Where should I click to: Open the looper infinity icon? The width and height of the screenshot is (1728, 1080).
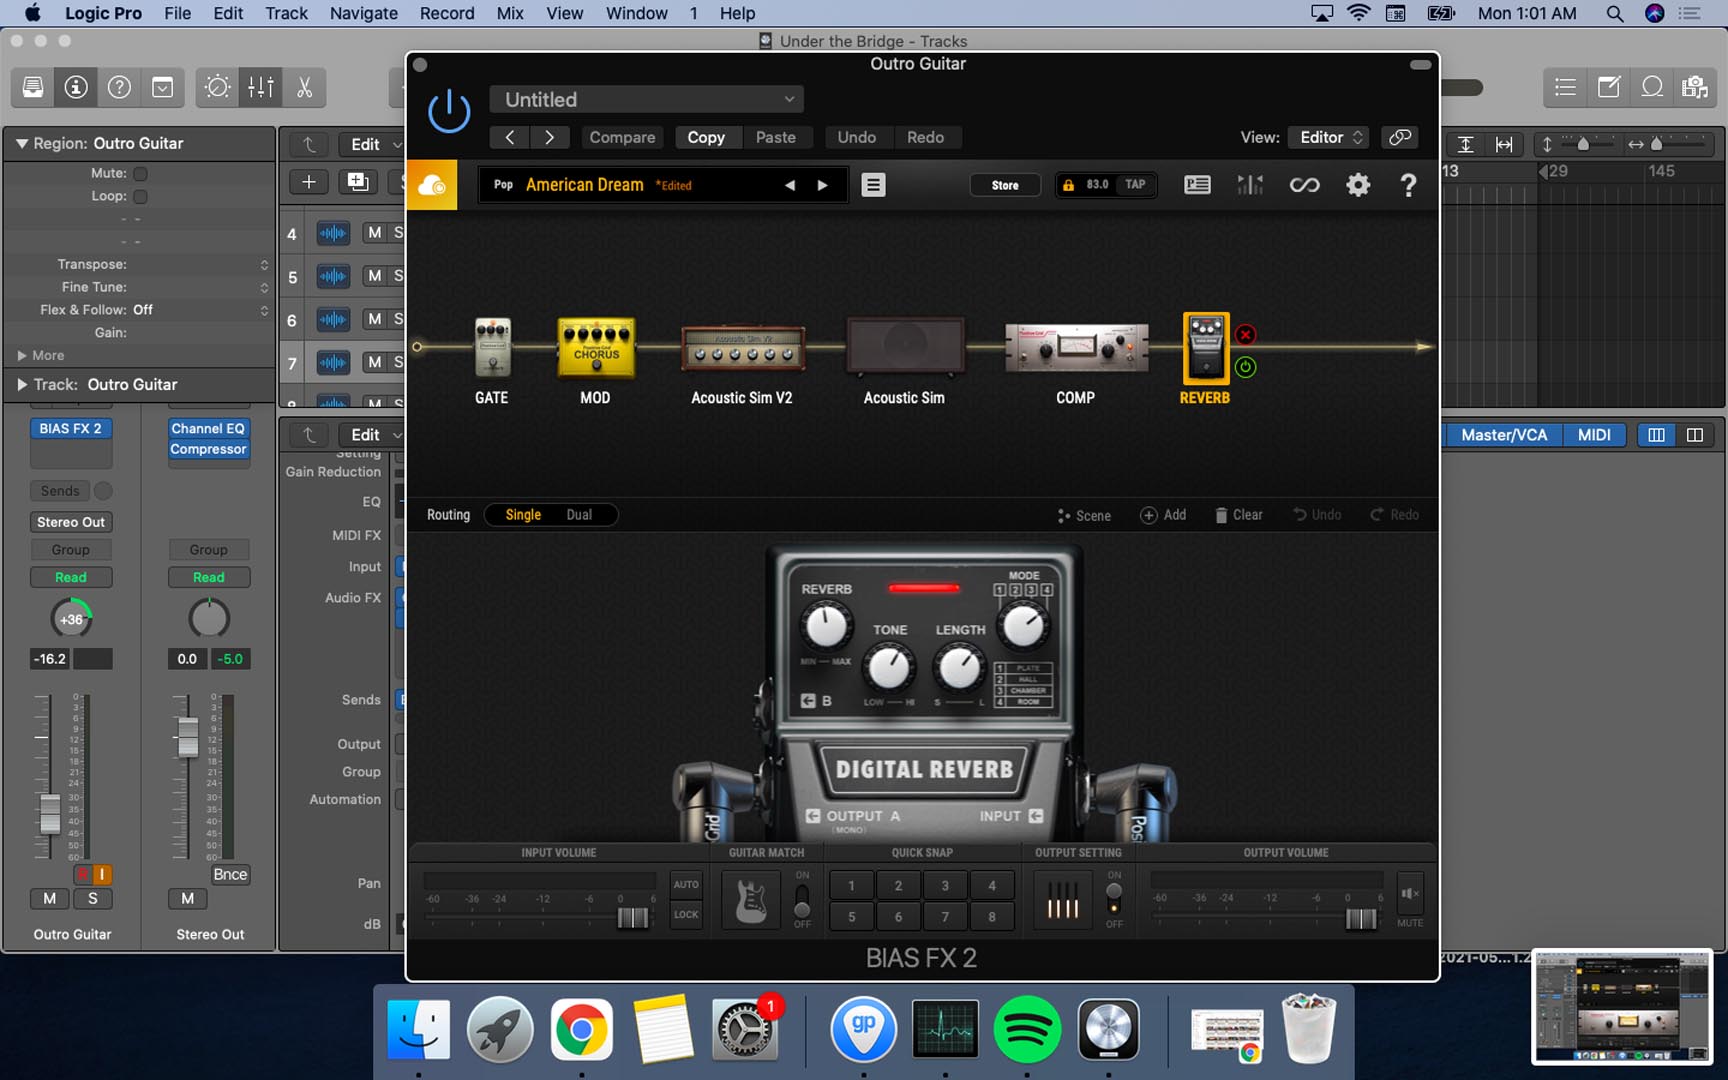click(x=1304, y=185)
